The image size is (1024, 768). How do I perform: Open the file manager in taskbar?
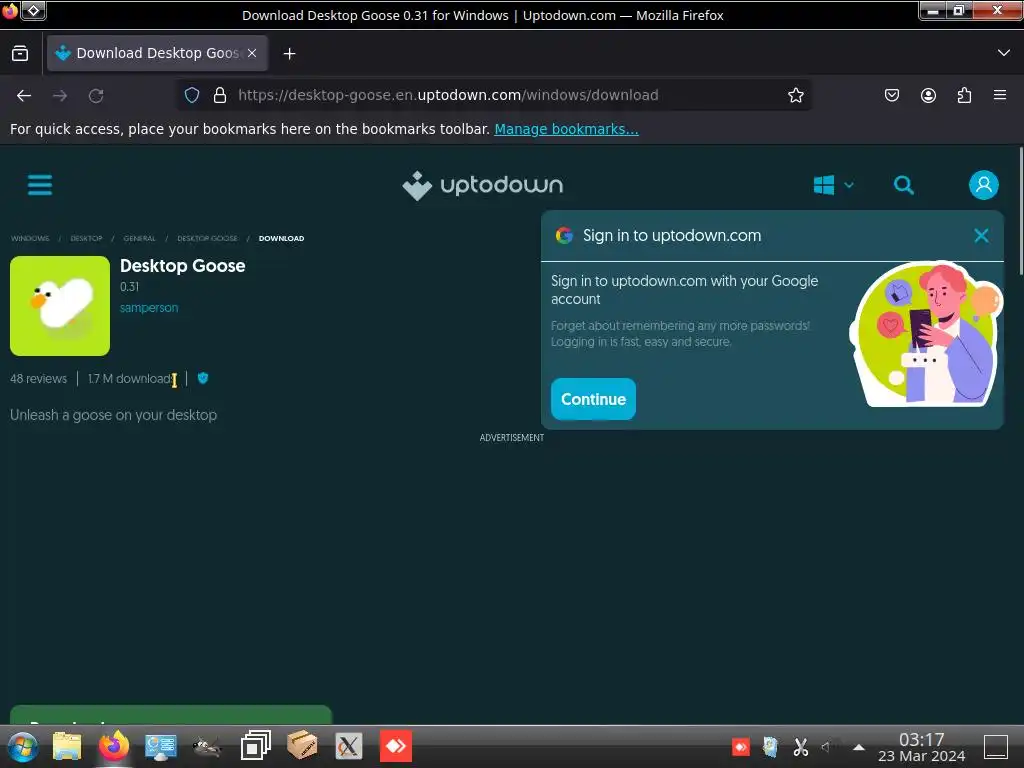pos(67,746)
